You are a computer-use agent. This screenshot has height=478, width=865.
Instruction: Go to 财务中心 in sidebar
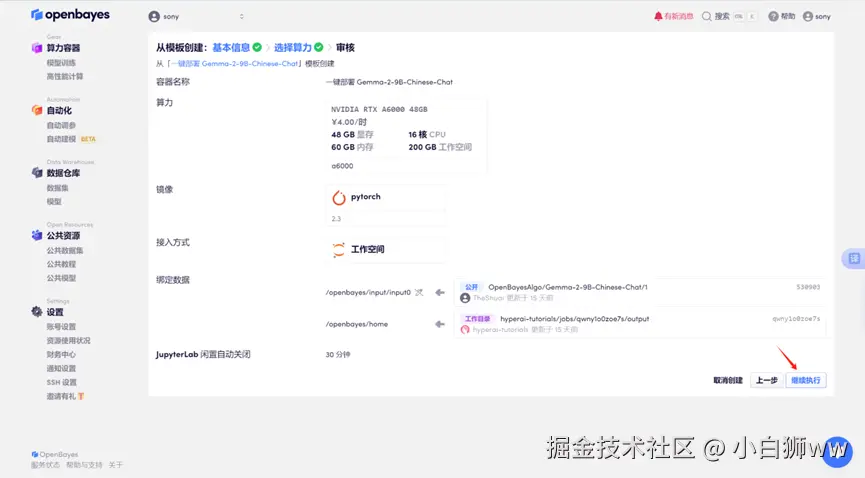(x=61, y=354)
